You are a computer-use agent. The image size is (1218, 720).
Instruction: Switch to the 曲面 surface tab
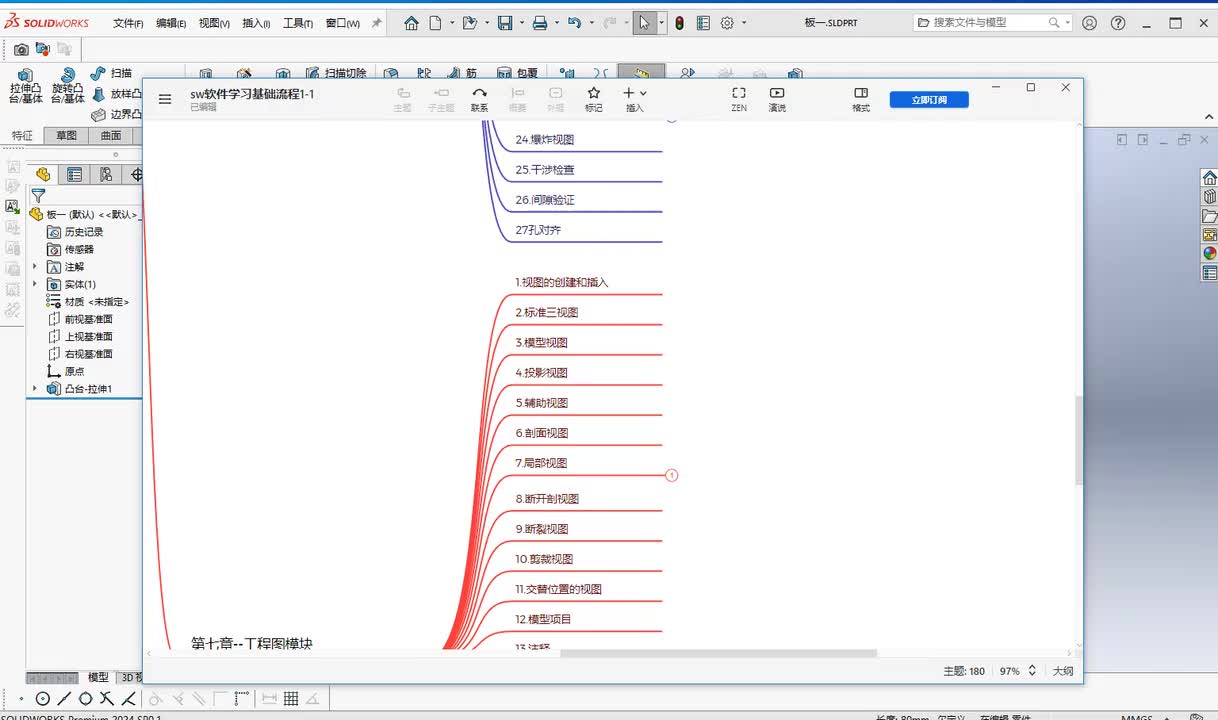(x=111, y=136)
